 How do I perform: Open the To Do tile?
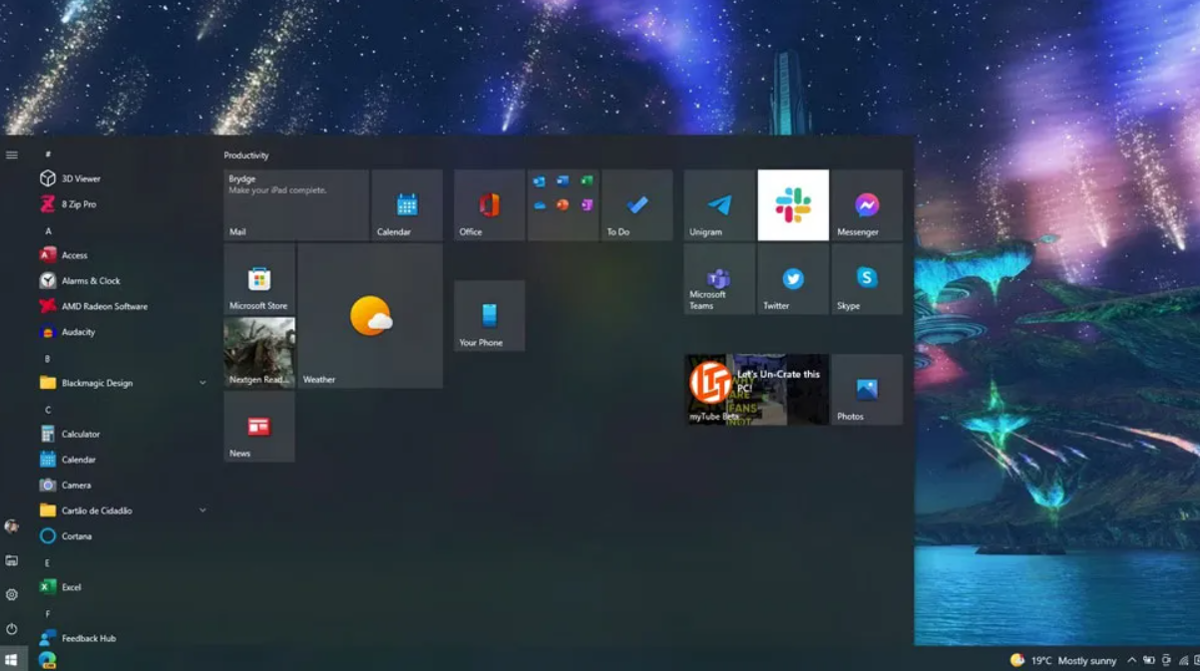coord(637,205)
